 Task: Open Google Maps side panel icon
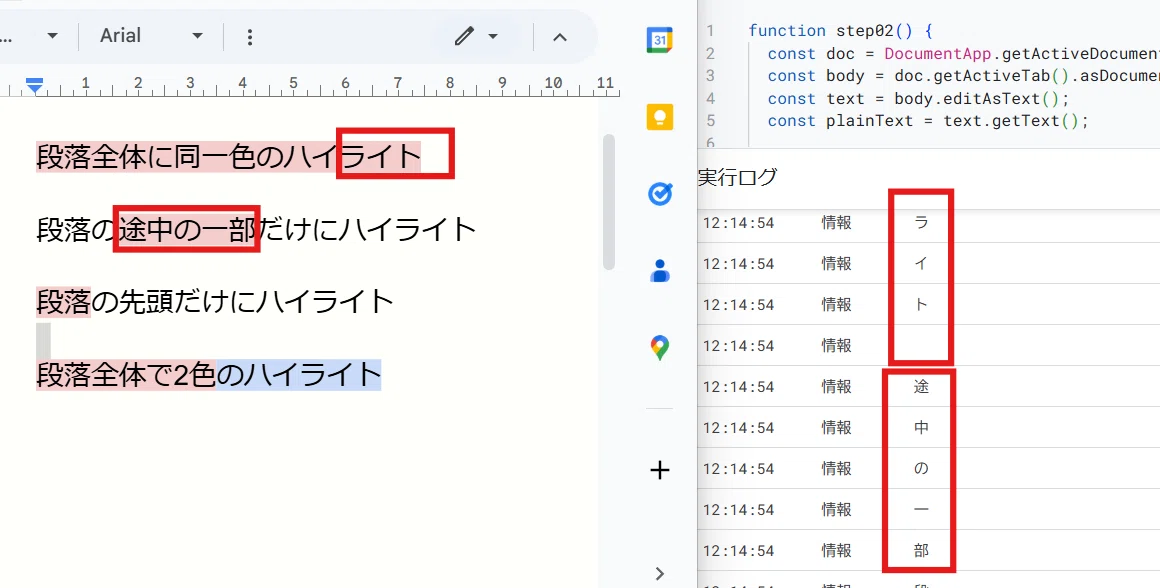[659, 348]
